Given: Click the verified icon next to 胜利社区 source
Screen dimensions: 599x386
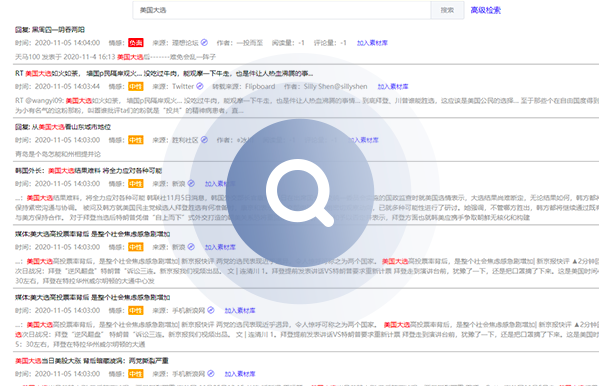Looking at the screenshot, I should point(204,140).
